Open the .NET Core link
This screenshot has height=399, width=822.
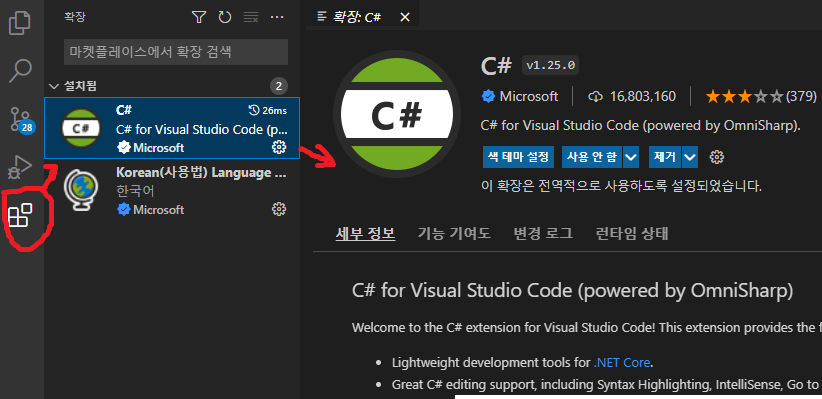pos(622,362)
